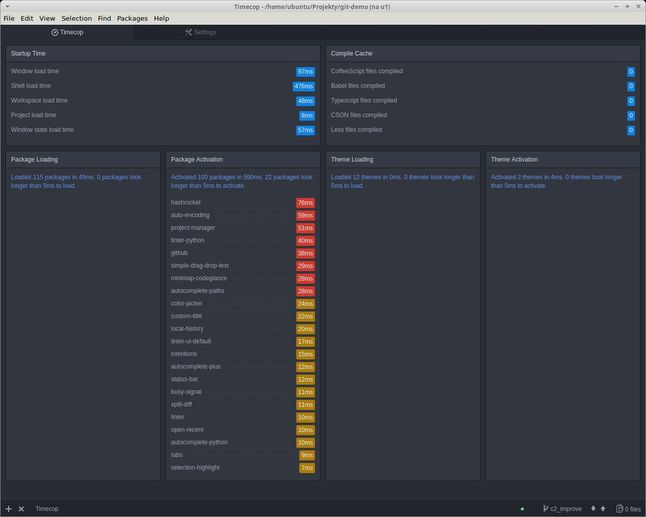Screen dimensions: 646x517
Task: Click the git push up-arrow icon
Action: coord(603,509)
